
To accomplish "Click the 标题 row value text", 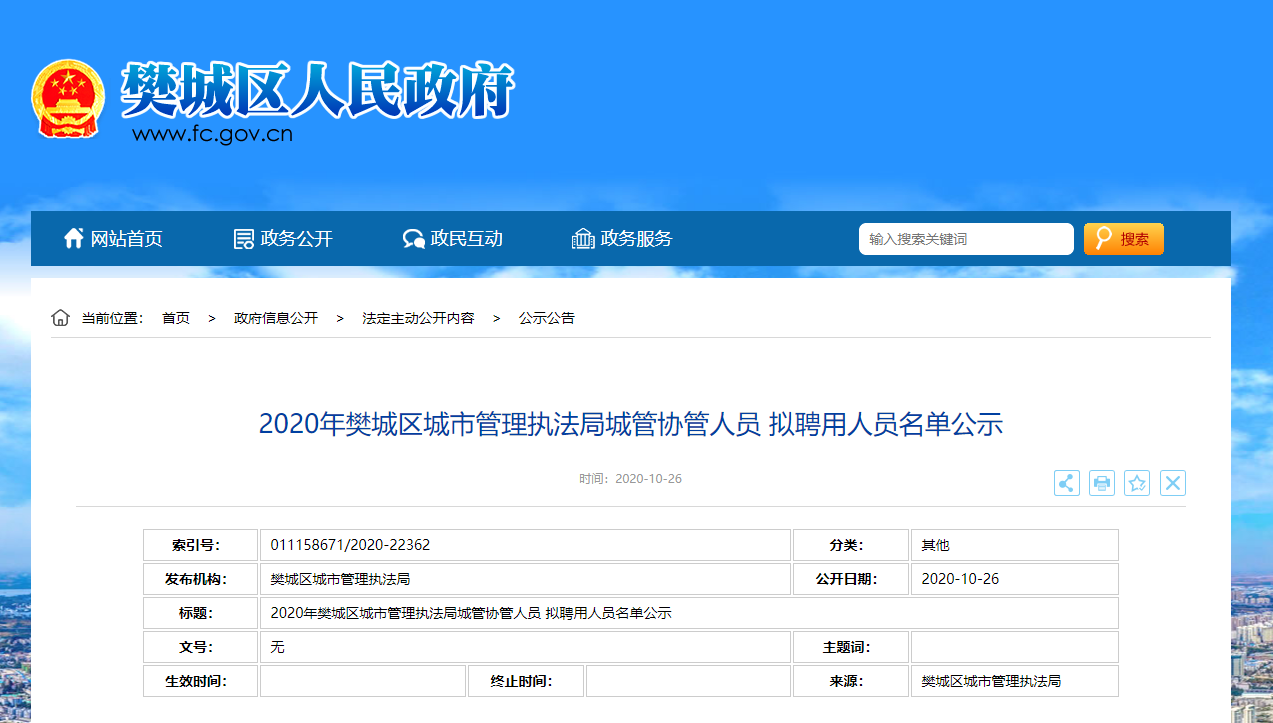I will point(472,613).
